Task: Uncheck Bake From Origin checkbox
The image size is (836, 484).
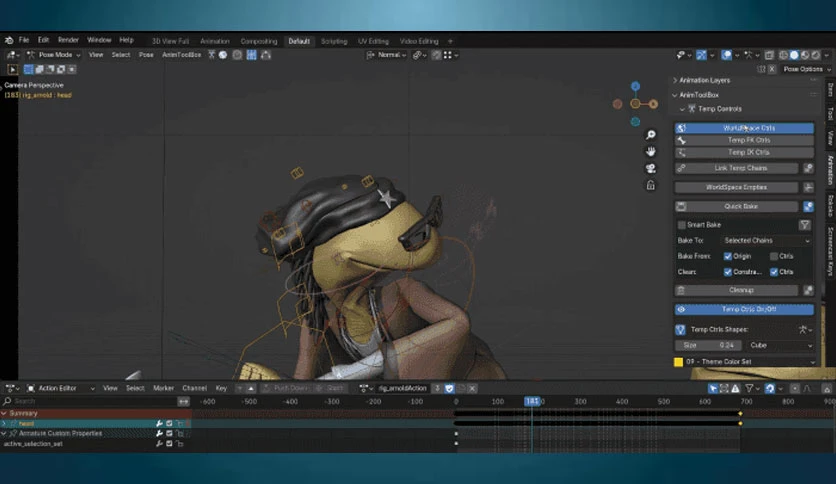Action: coord(728,256)
